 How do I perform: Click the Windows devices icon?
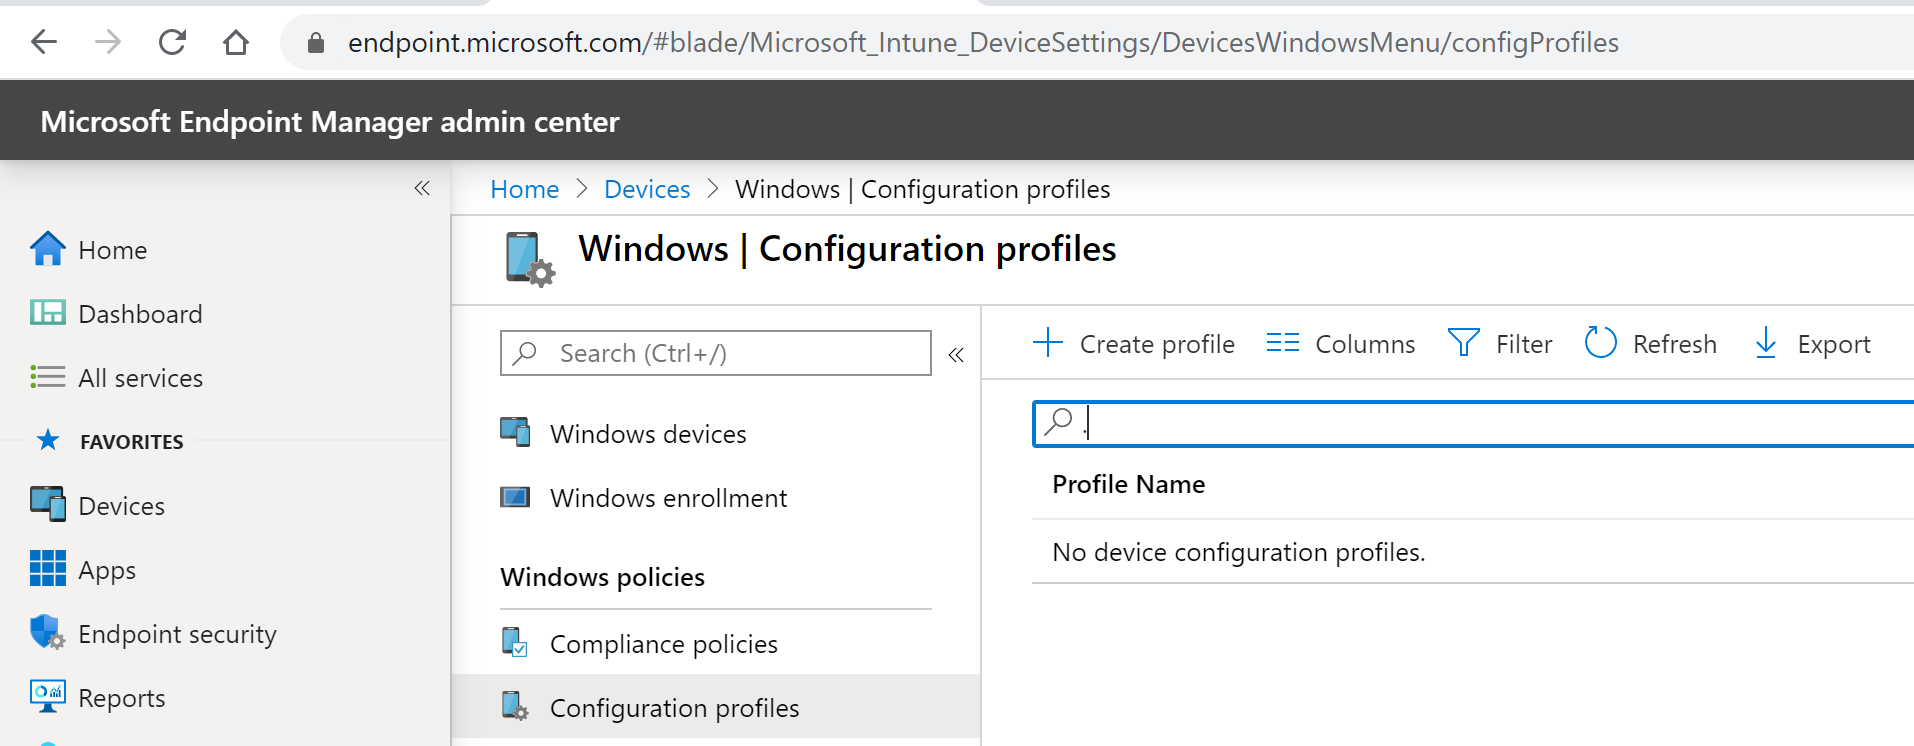(515, 432)
